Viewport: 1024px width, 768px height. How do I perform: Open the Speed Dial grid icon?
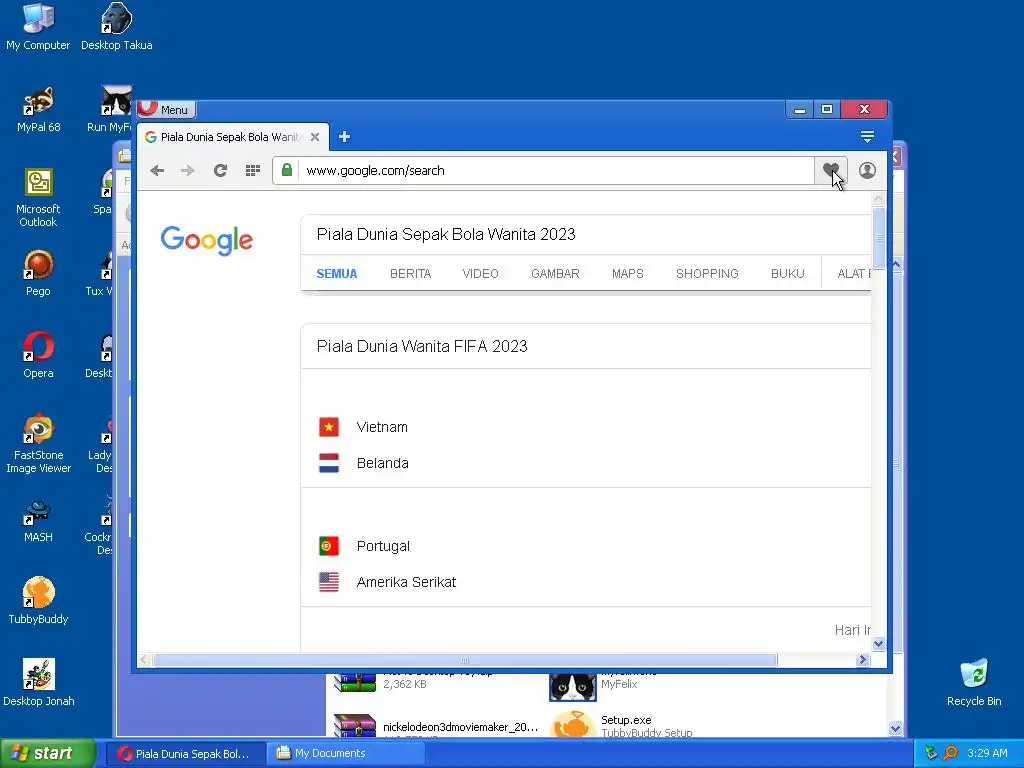(253, 170)
